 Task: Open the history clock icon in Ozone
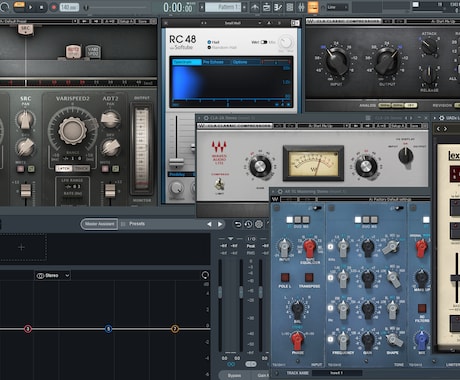pos(248,224)
